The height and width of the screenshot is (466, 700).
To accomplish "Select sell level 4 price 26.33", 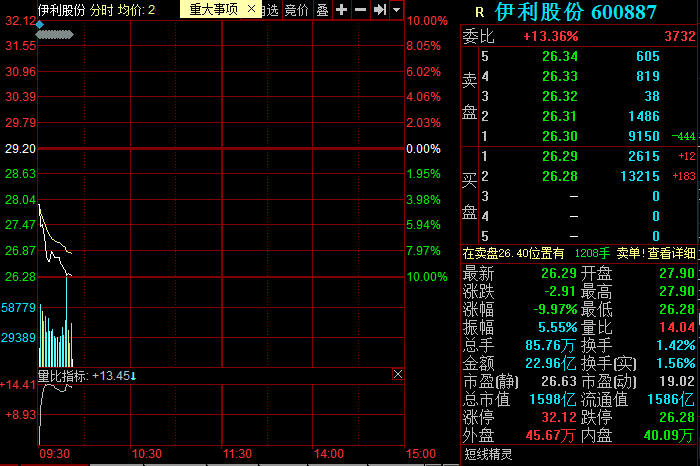I will click(x=560, y=76).
